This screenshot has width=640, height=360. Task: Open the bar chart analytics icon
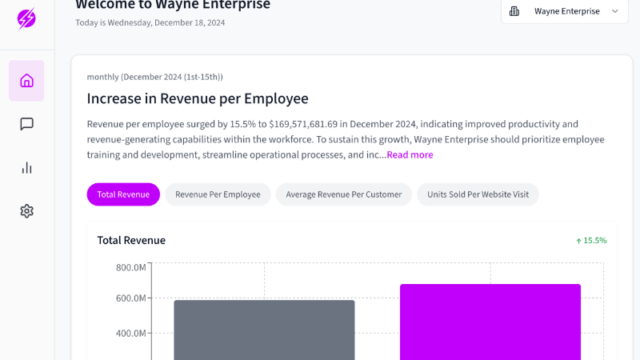point(27,168)
